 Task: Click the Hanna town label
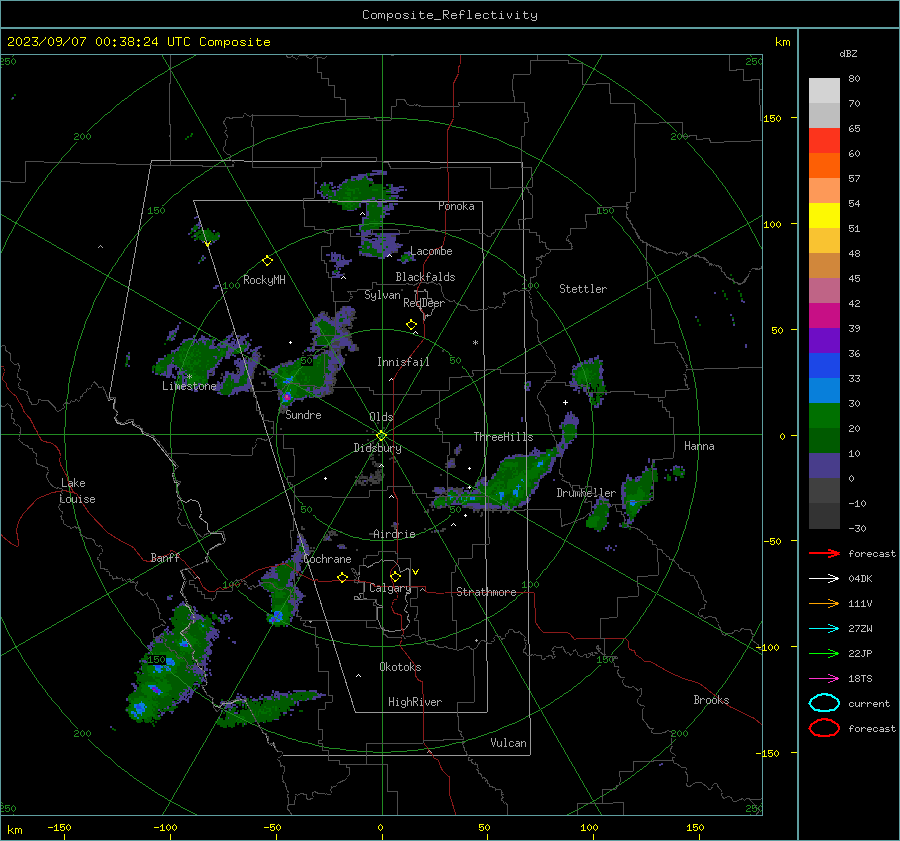click(x=699, y=446)
